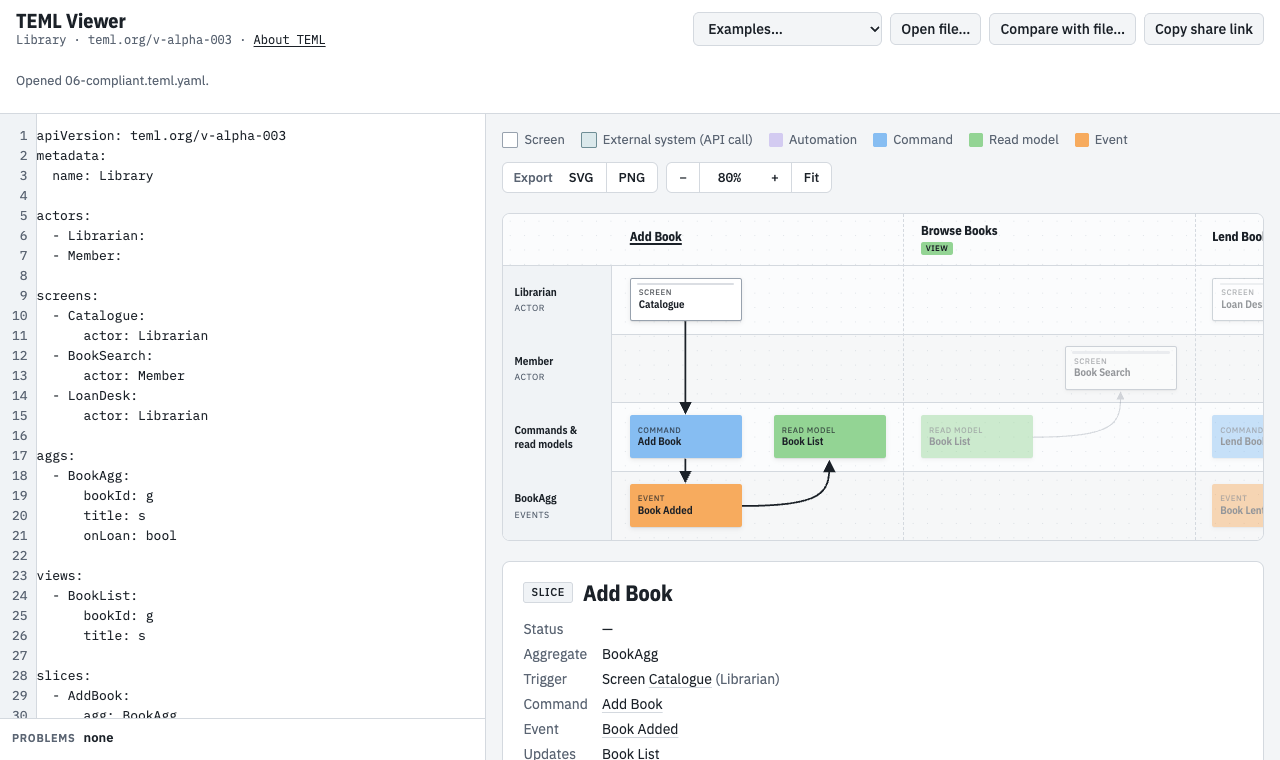The width and height of the screenshot is (1280, 760).
Task: Click the '- BookSearch:' code line
Action: click(x=103, y=355)
